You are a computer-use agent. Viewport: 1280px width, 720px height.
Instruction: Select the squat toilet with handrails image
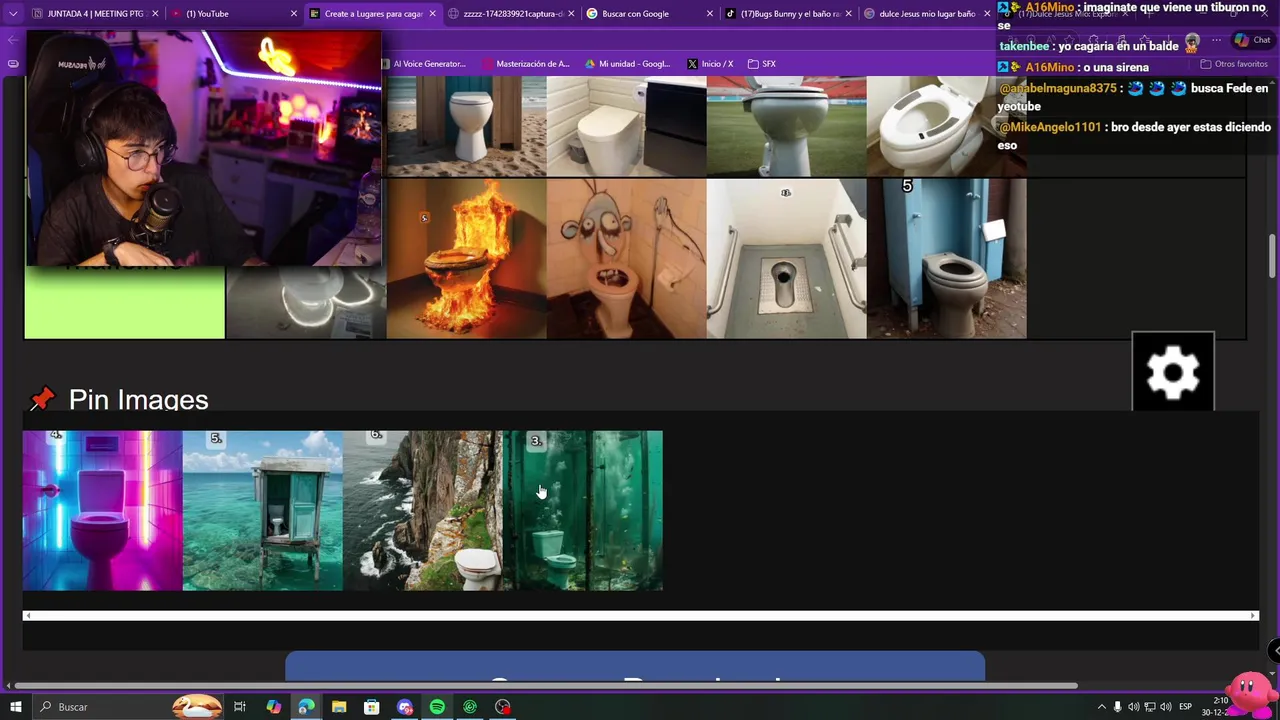(786, 258)
